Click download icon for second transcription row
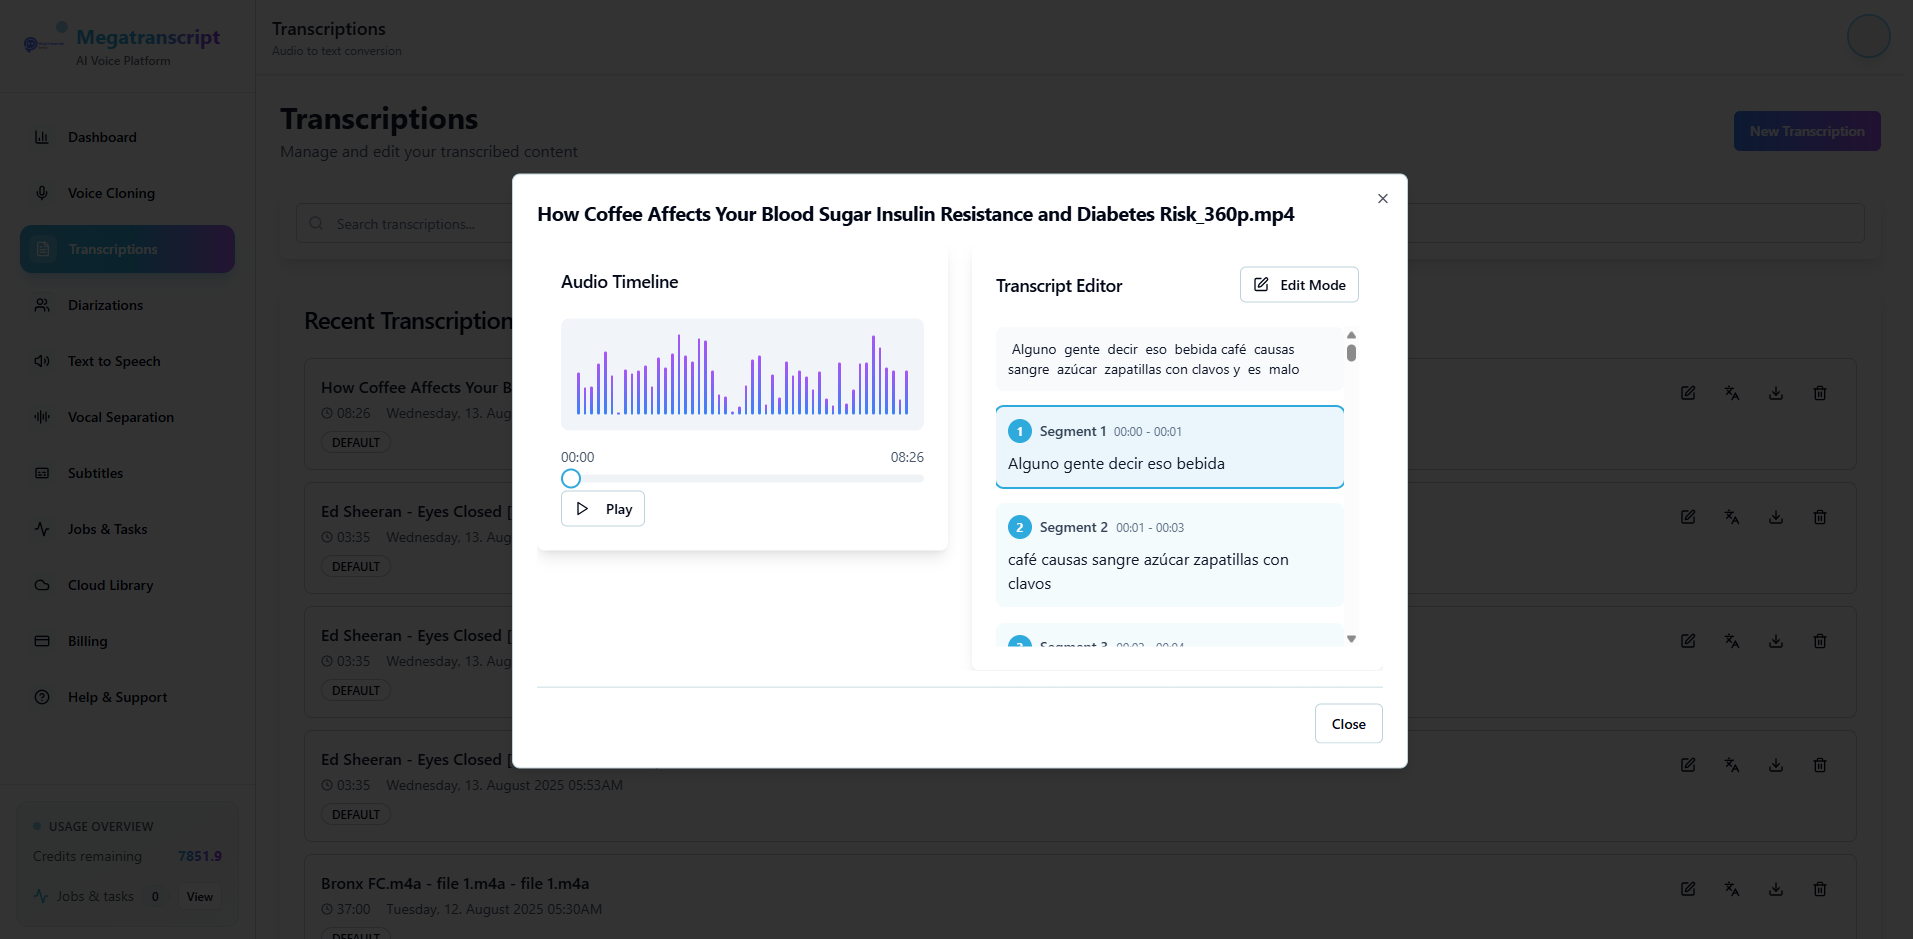This screenshot has height=939, width=1913. pyautogui.click(x=1775, y=517)
